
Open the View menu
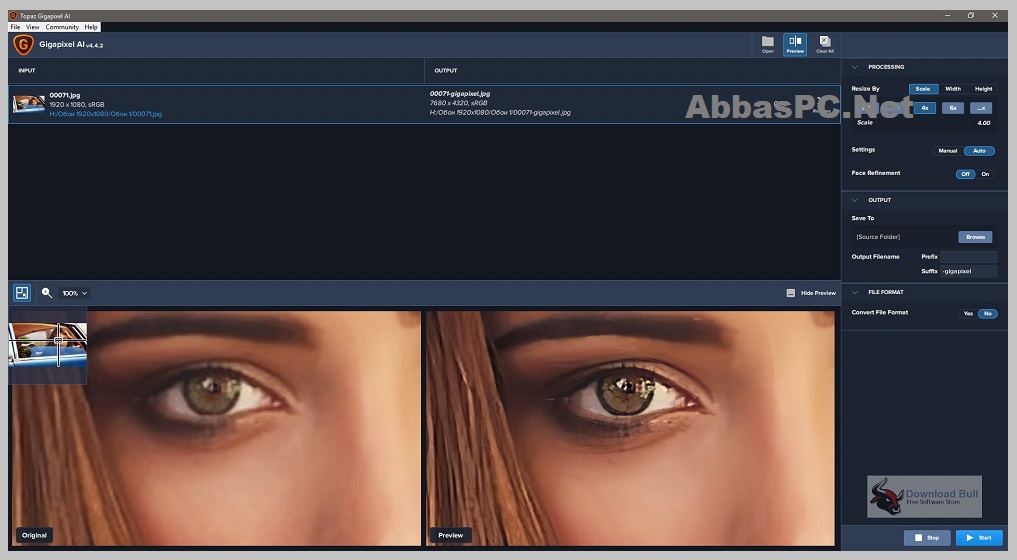click(x=32, y=27)
